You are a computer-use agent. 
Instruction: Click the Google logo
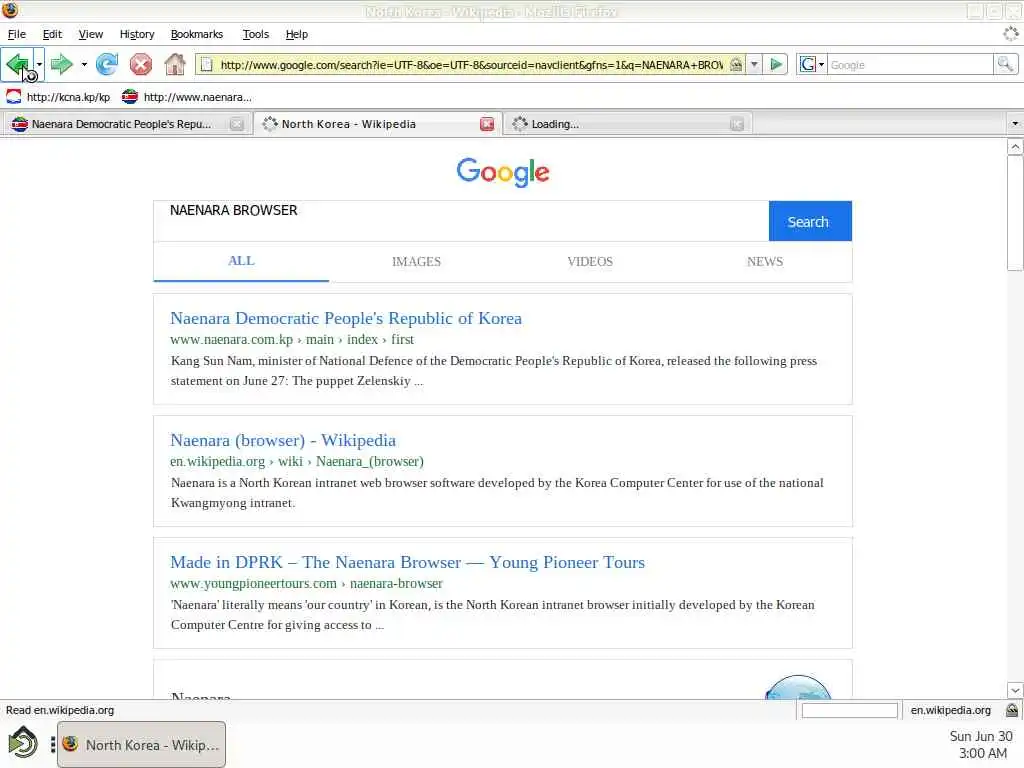pyautogui.click(x=503, y=172)
